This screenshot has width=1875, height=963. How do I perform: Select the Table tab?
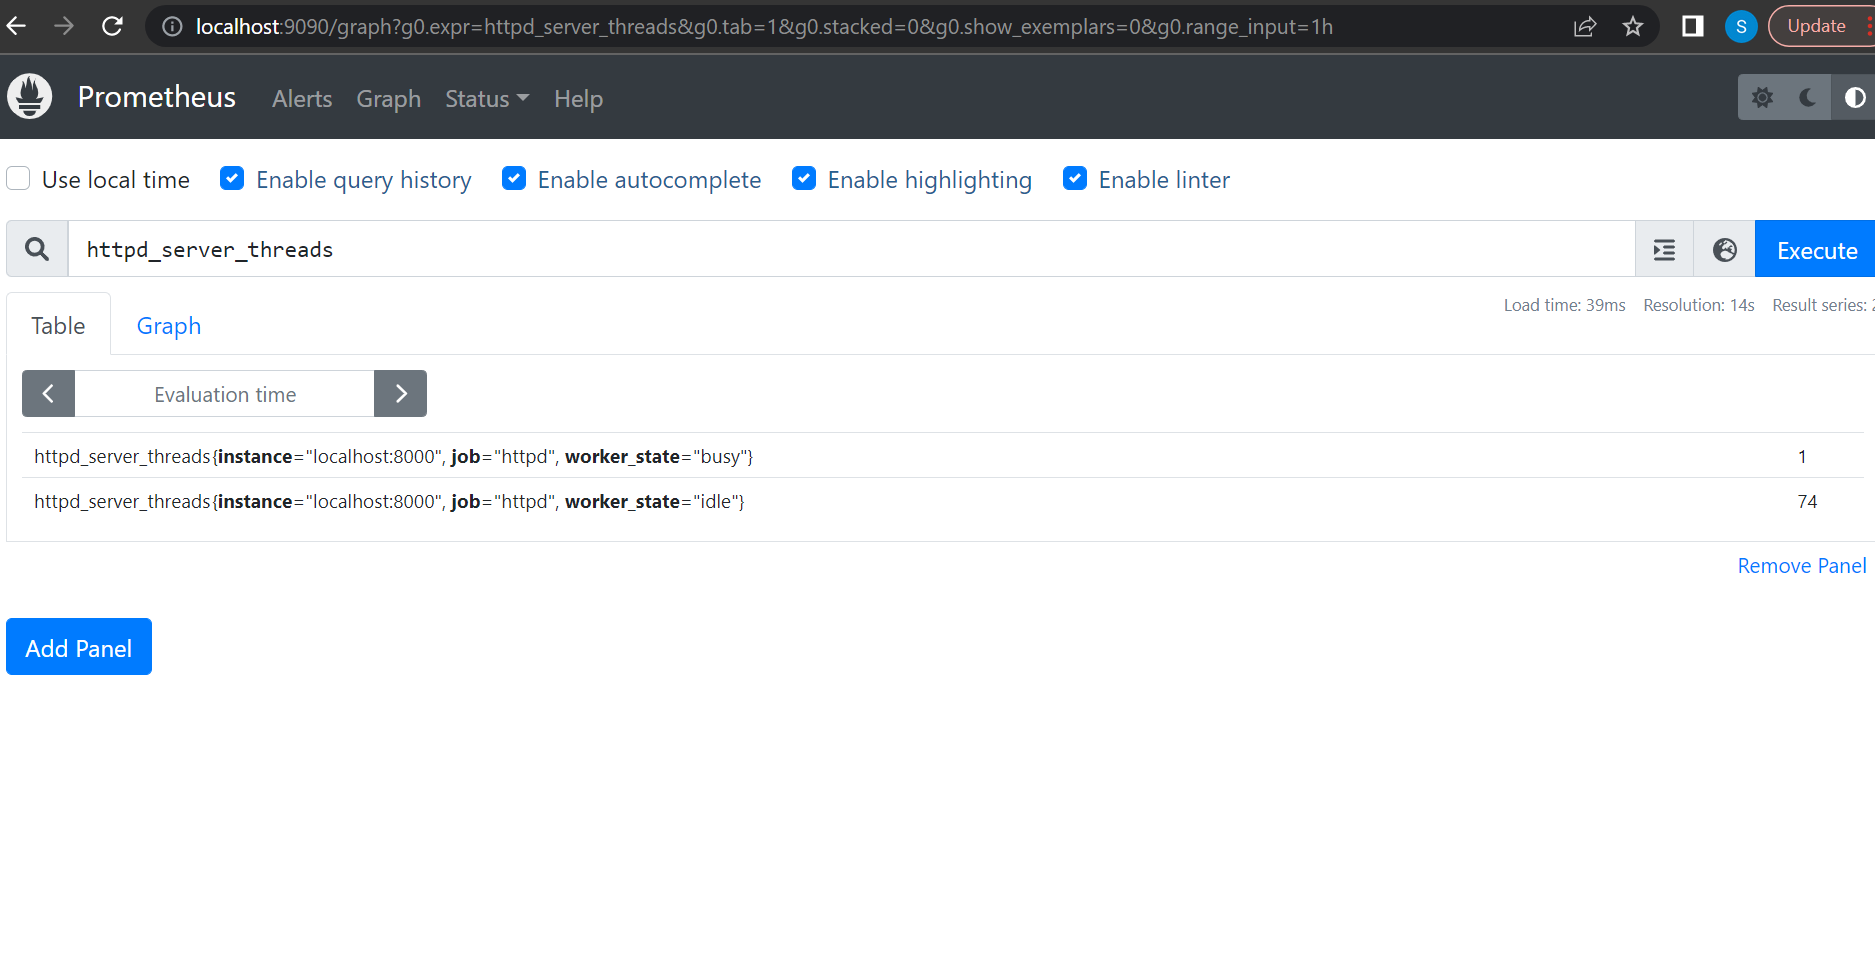pos(58,325)
